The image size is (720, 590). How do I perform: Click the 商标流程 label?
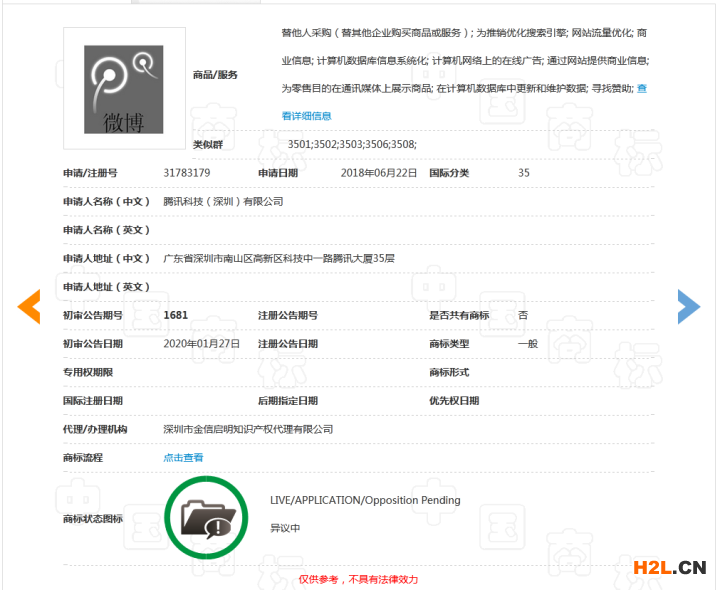click(83, 458)
